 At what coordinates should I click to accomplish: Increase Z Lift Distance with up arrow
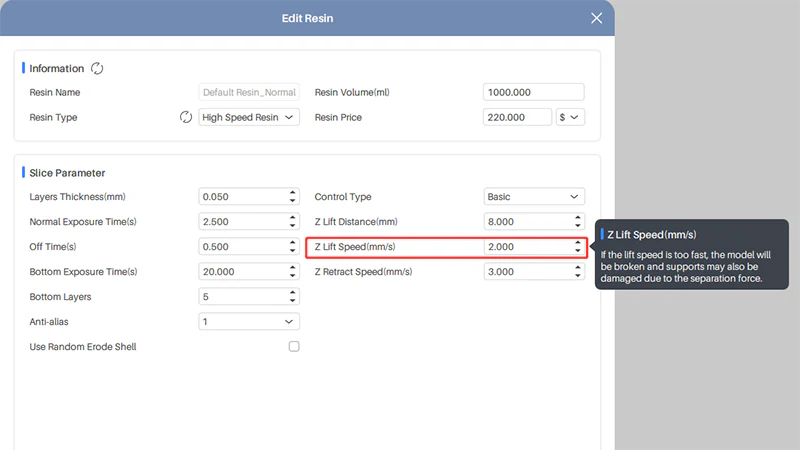pyautogui.click(x=577, y=218)
